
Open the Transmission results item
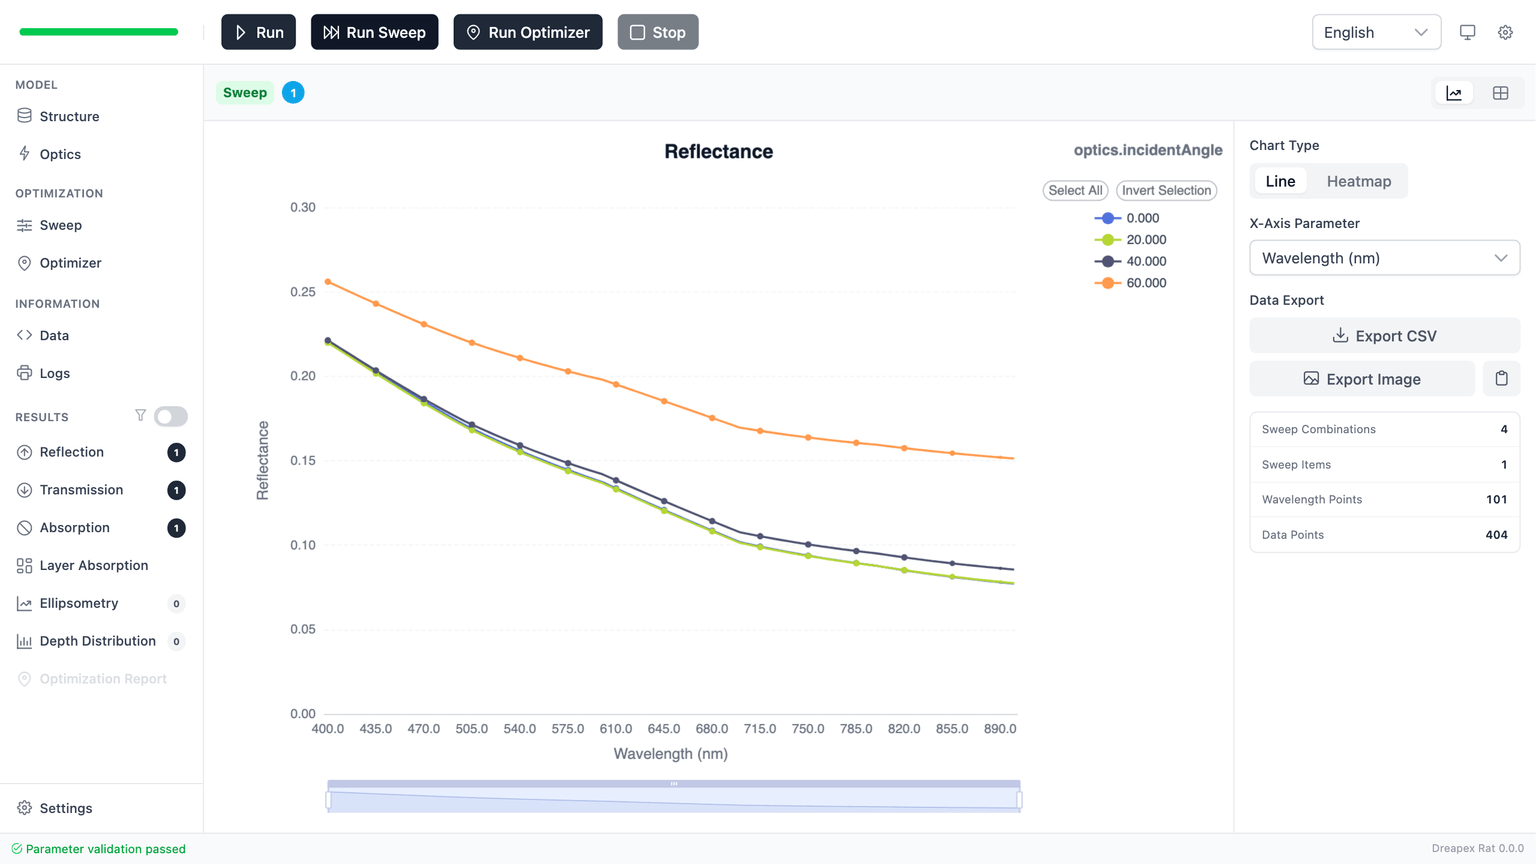click(81, 490)
